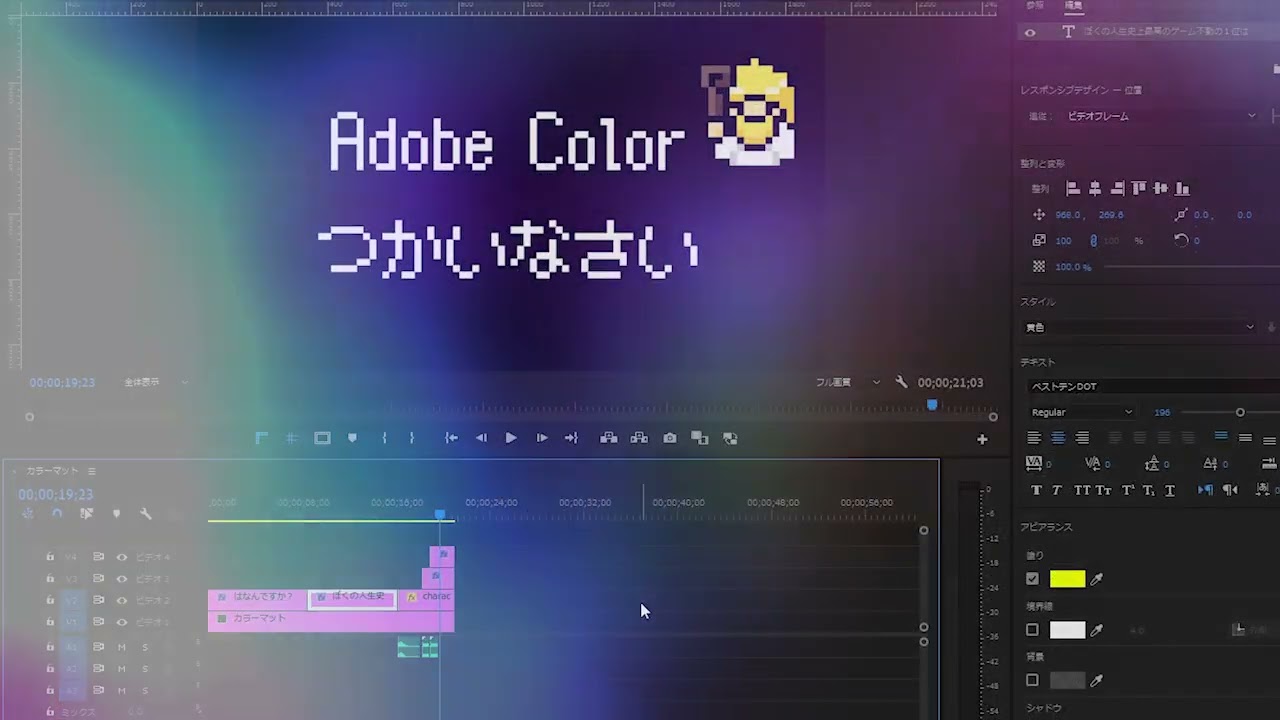Viewport: 1280px width, 720px height.
Task: Adjust the font size slider handle
Action: point(1240,412)
